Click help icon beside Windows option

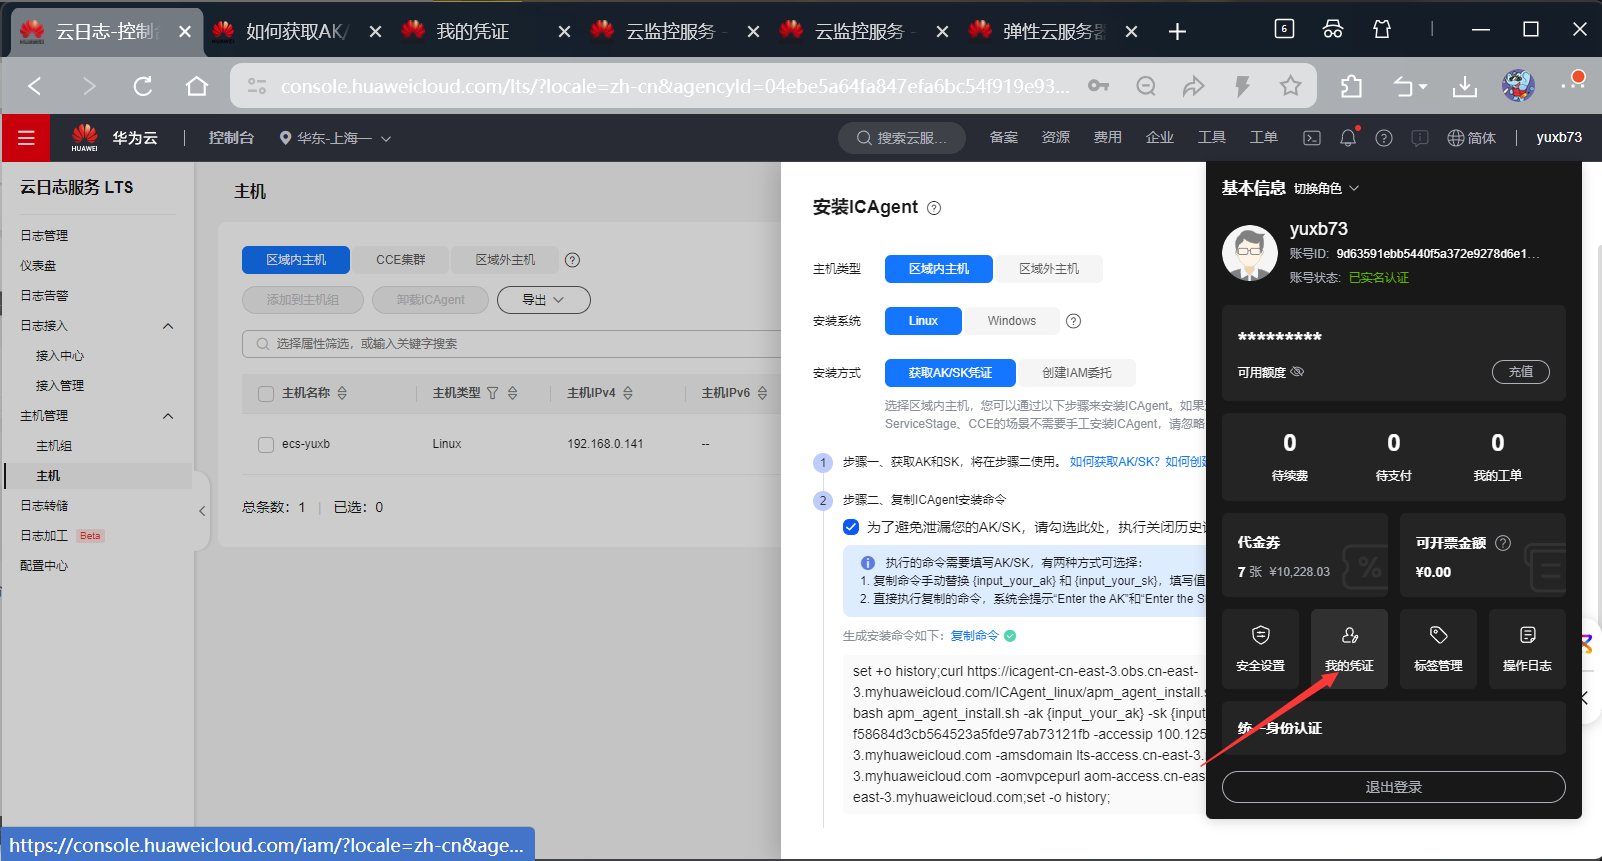pos(1073,321)
